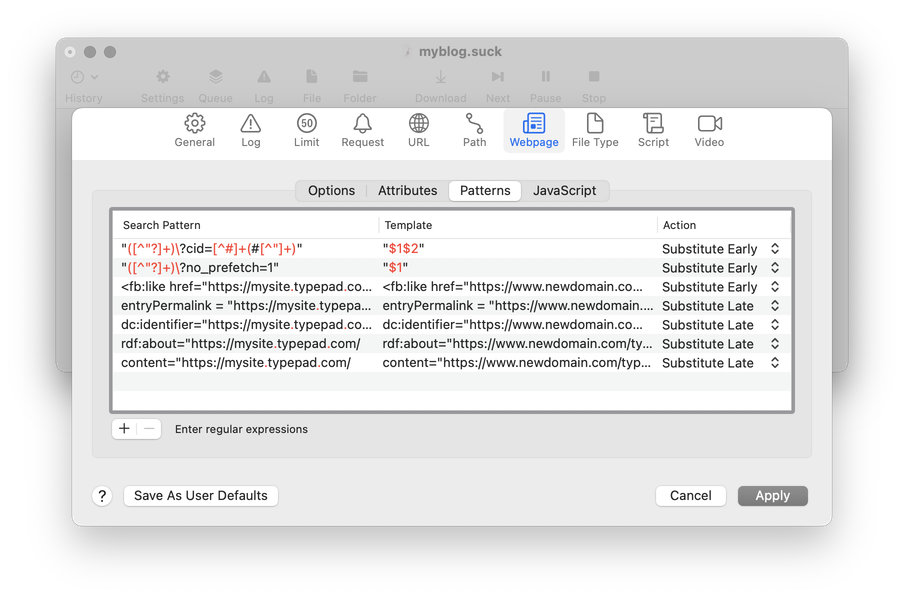The width and height of the screenshot is (904, 600).
Task: Open the URL globe icon pane
Action: coord(419,130)
